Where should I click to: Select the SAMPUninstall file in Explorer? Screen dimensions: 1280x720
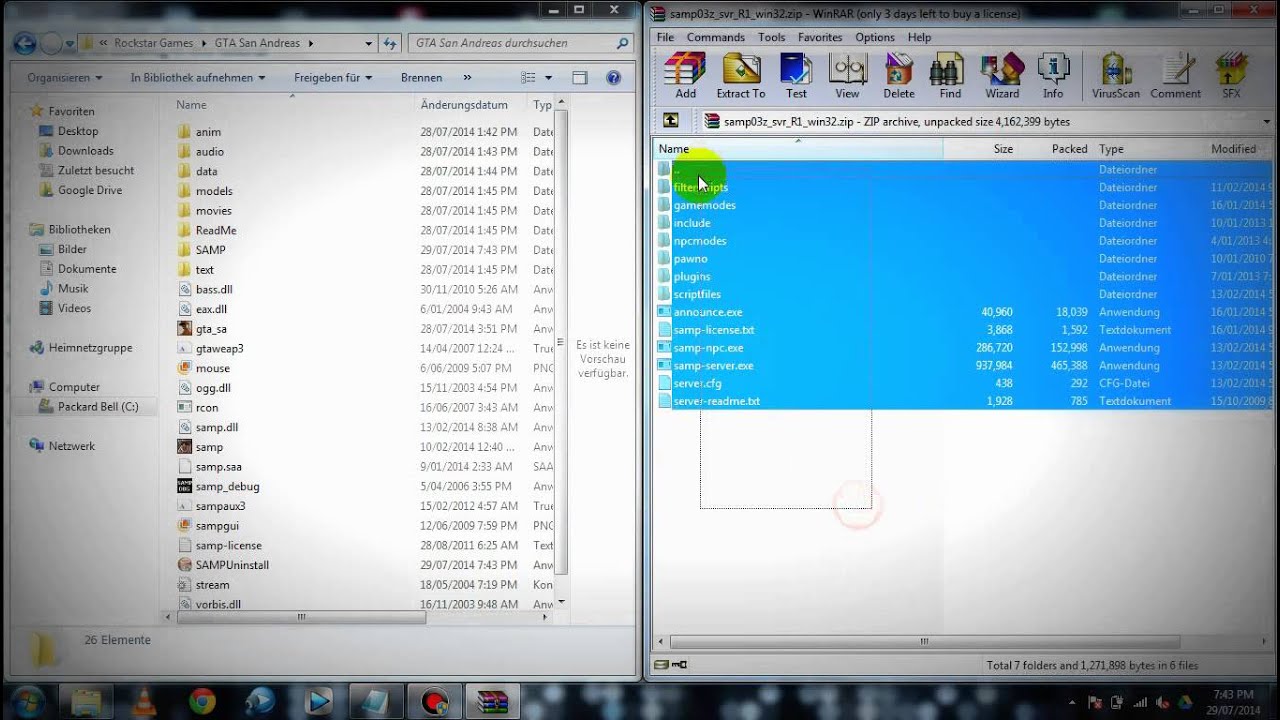(x=232, y=565)
